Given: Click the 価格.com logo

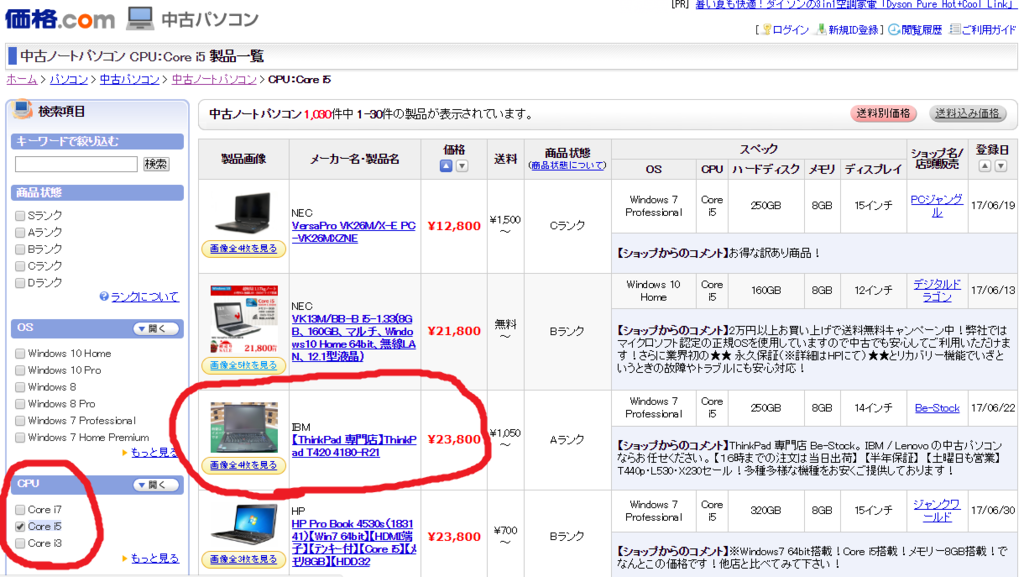Looking at the screenshot, I should coord(61,19).
